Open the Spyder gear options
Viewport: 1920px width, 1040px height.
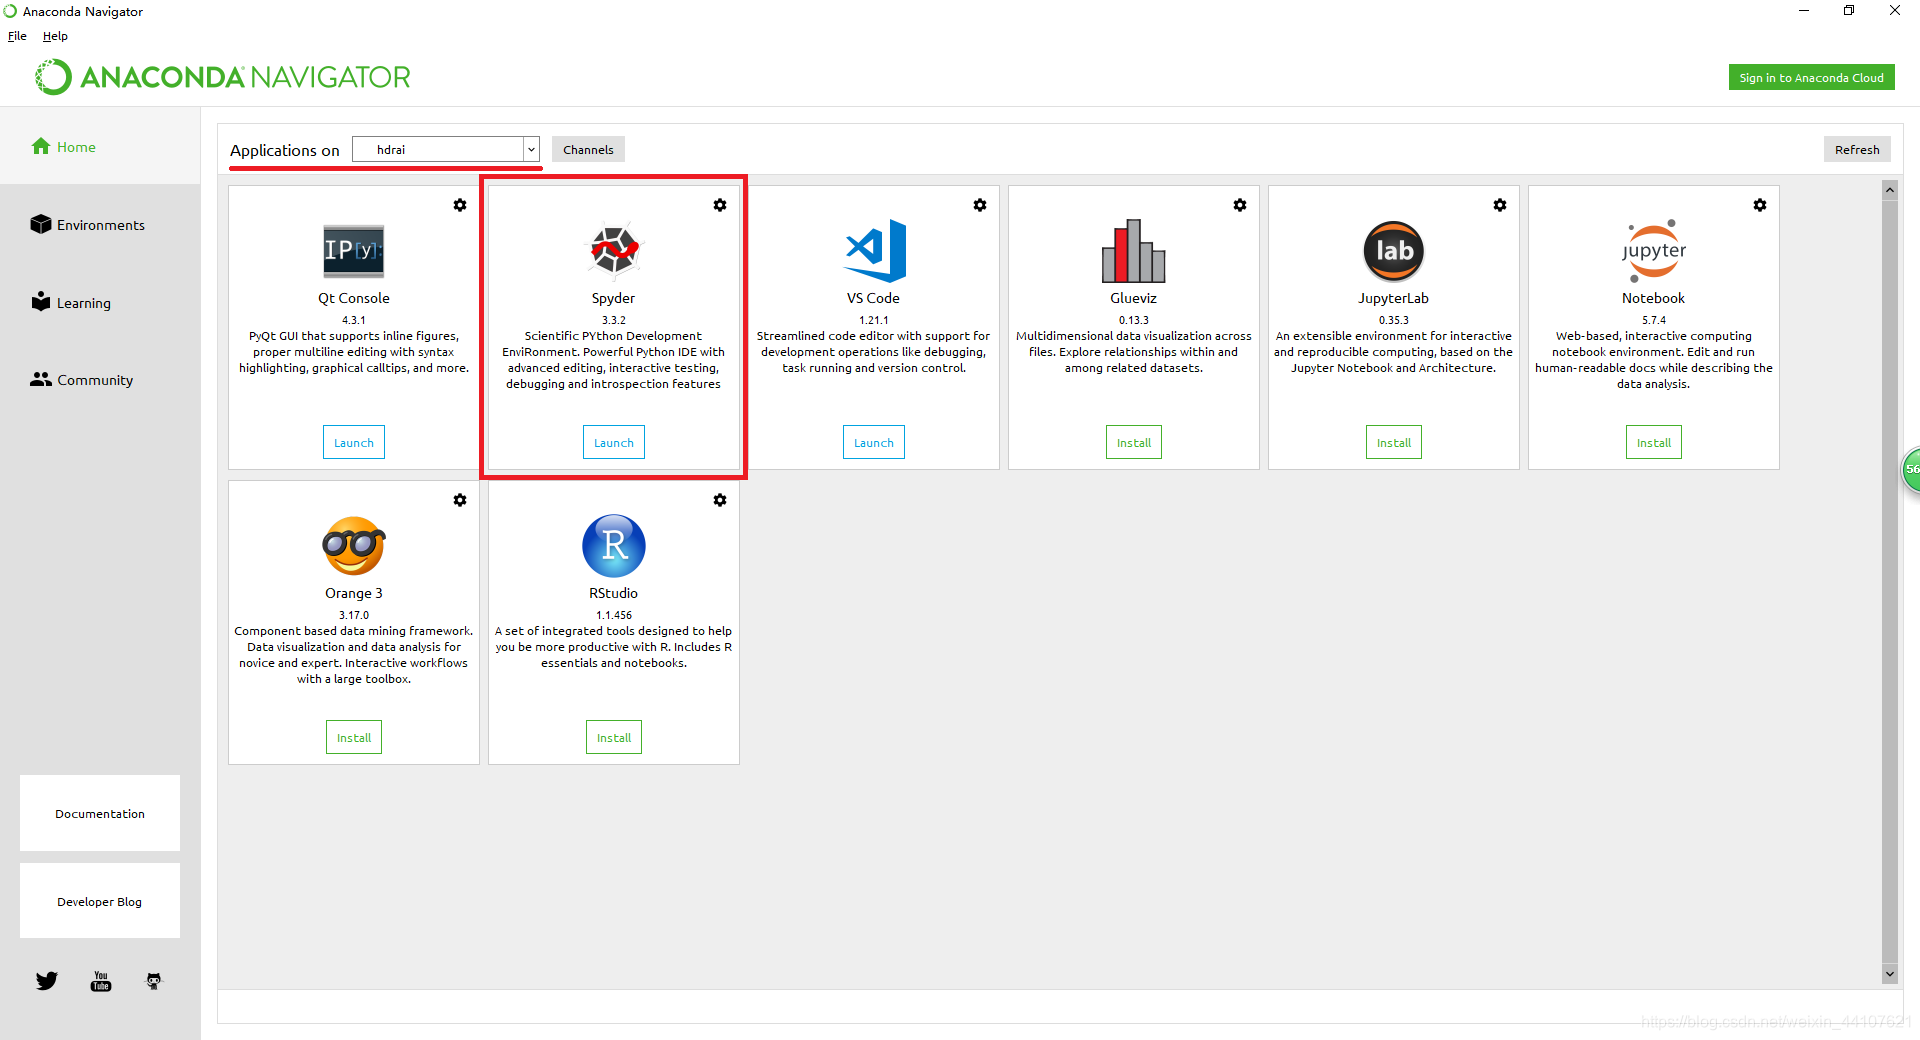click(x=720, y=205)
